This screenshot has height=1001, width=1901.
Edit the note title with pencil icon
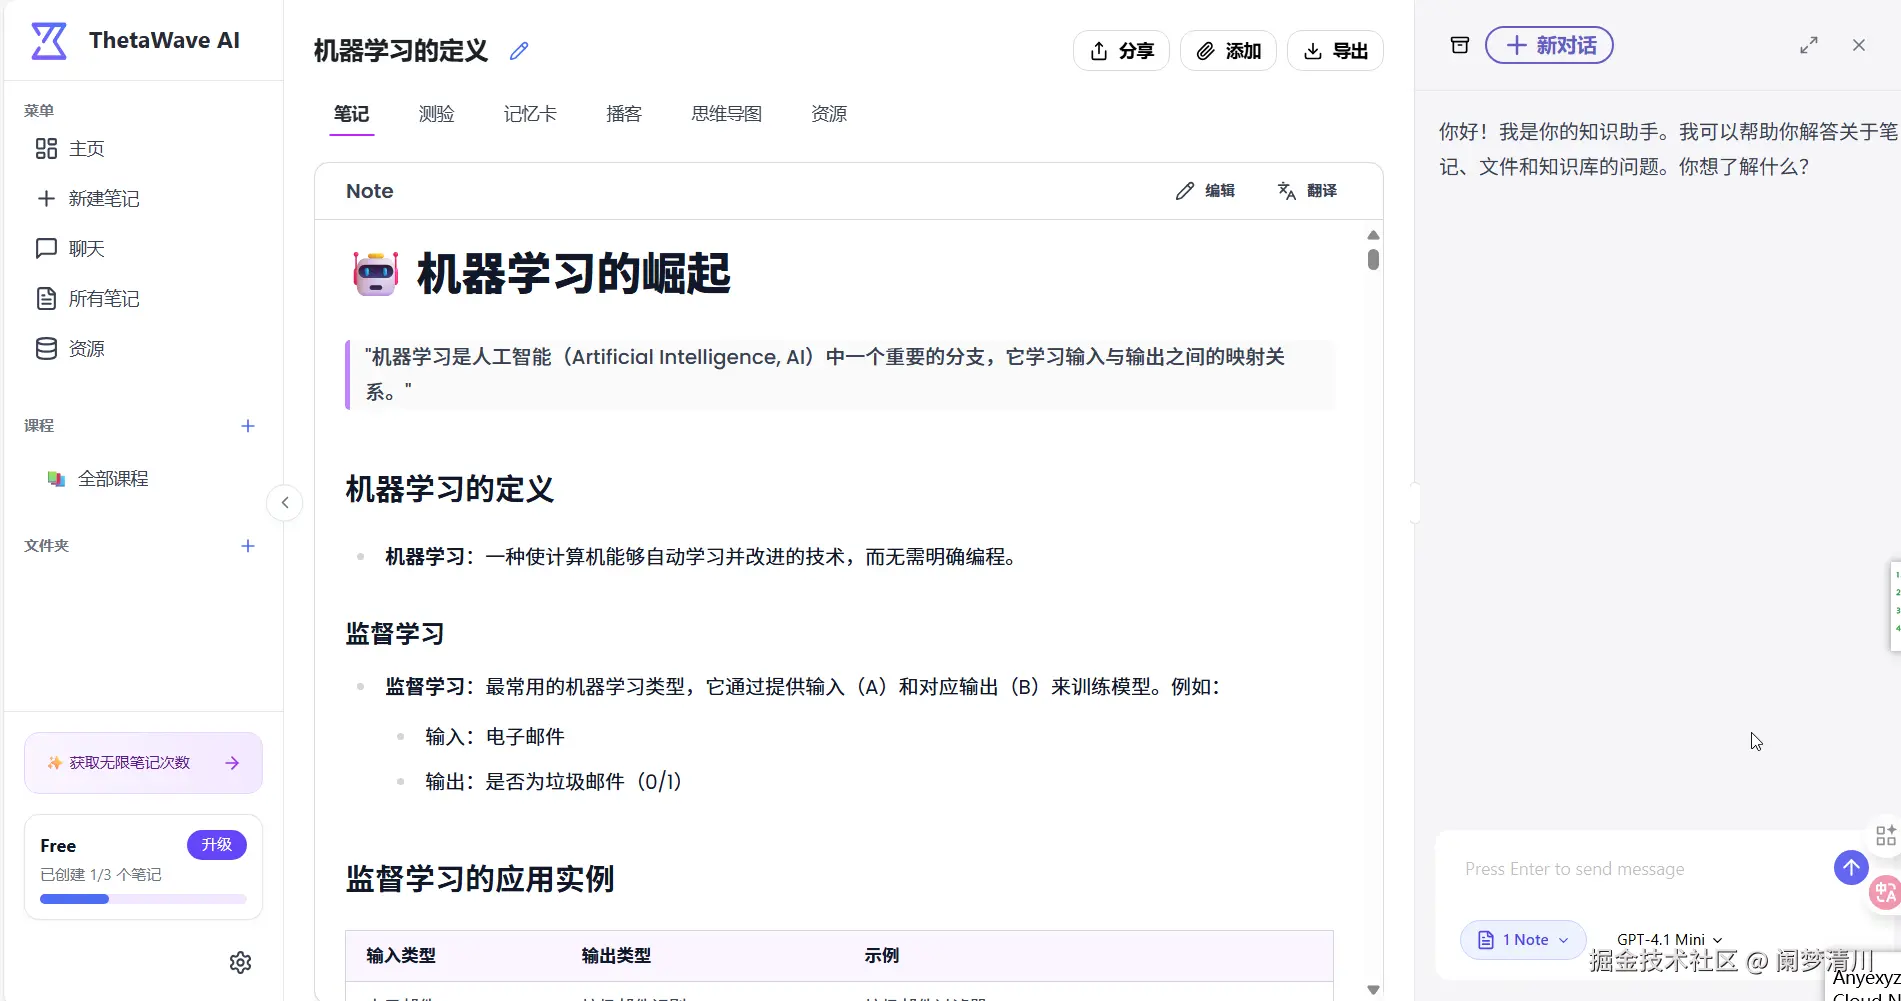click(x=518, y=51)
